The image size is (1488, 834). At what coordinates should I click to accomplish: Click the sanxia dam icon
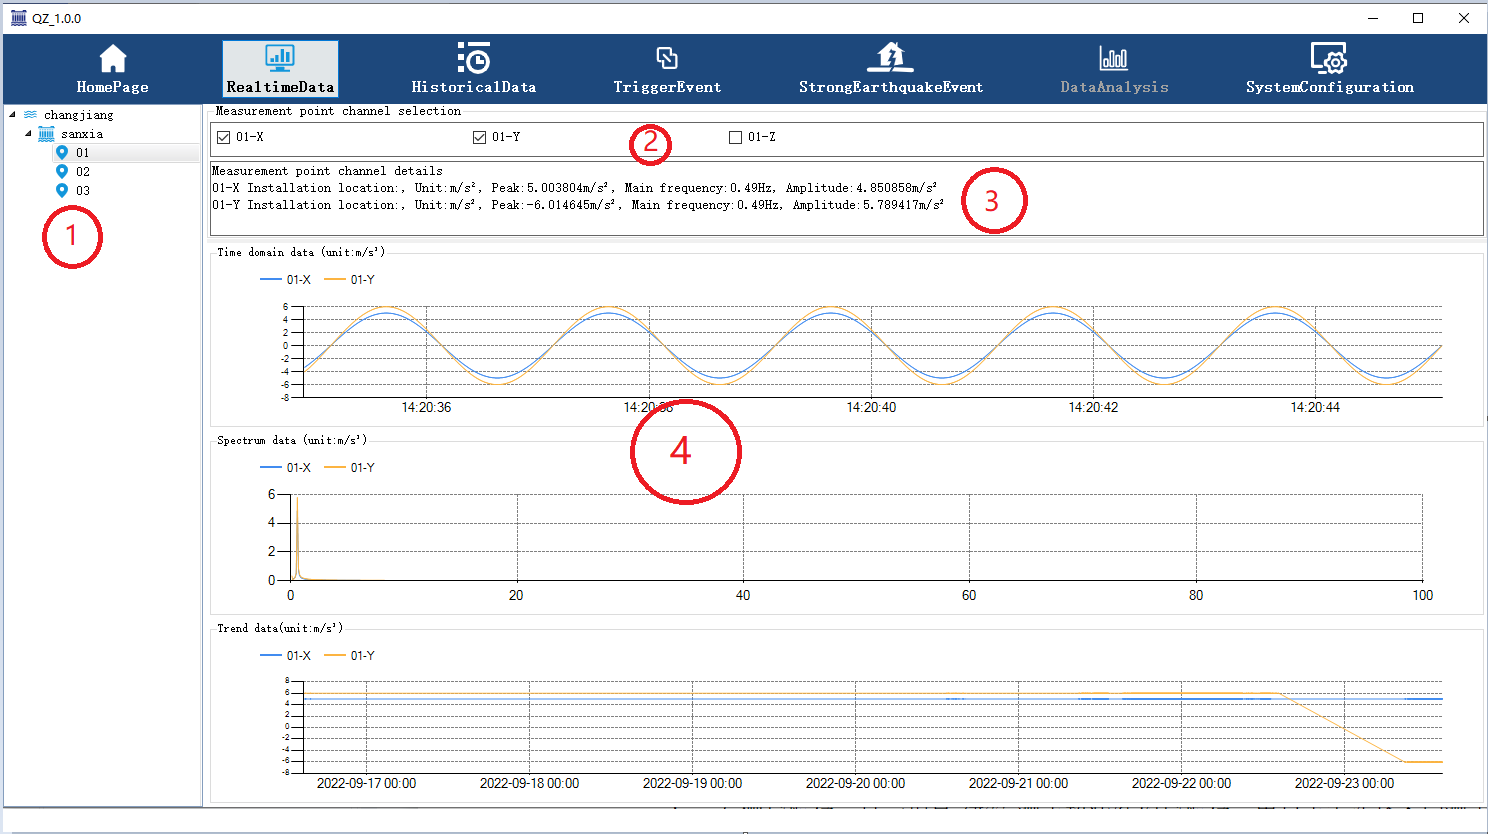click(x=46, y=134)
